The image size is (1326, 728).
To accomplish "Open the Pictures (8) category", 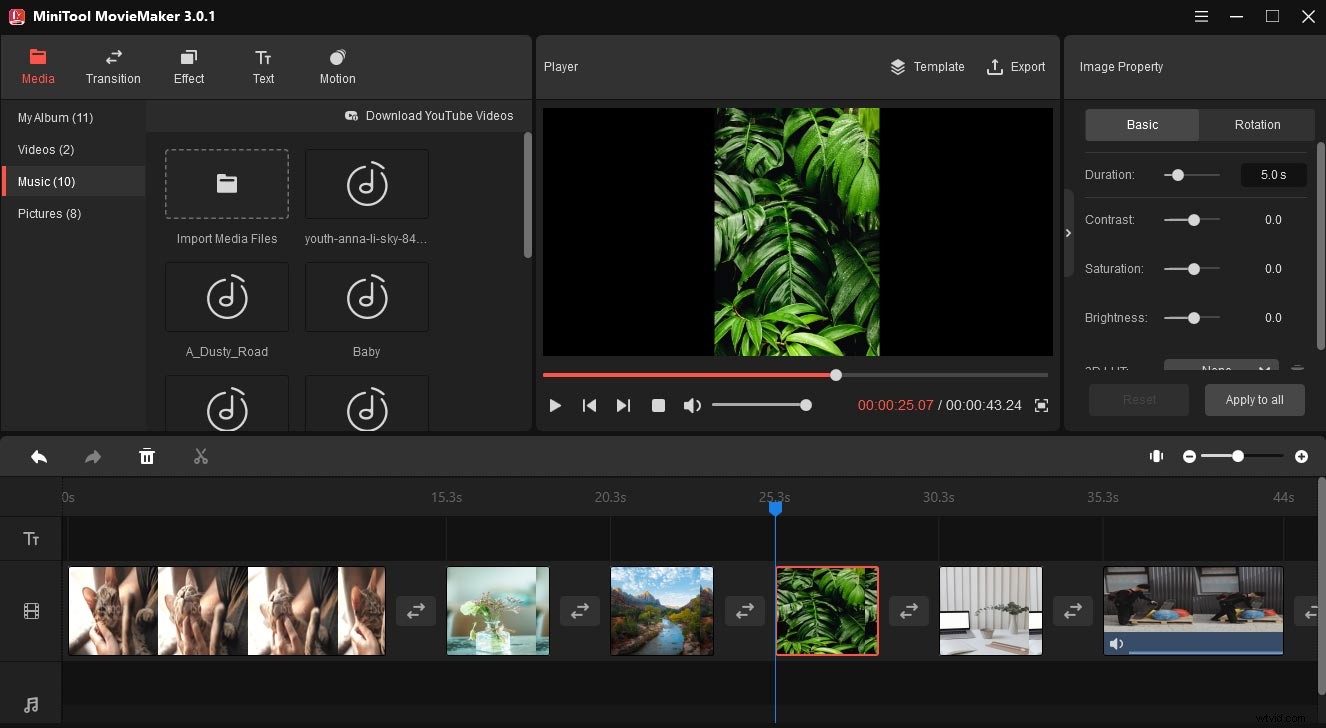I will 49,213.
